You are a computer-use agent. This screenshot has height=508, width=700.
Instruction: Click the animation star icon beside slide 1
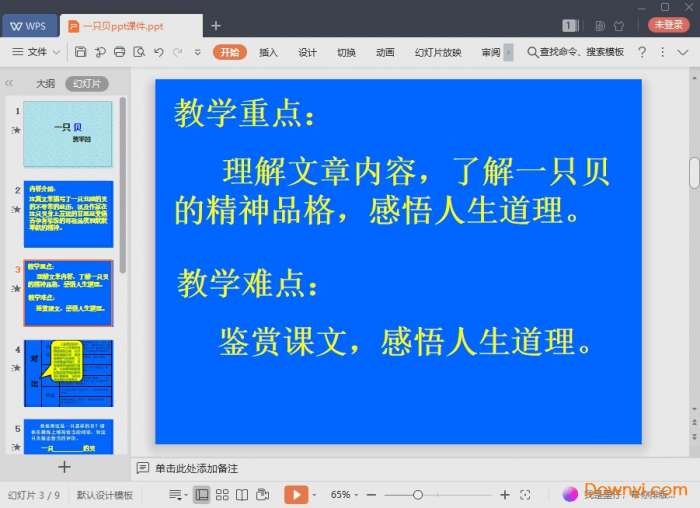point(16,130)
